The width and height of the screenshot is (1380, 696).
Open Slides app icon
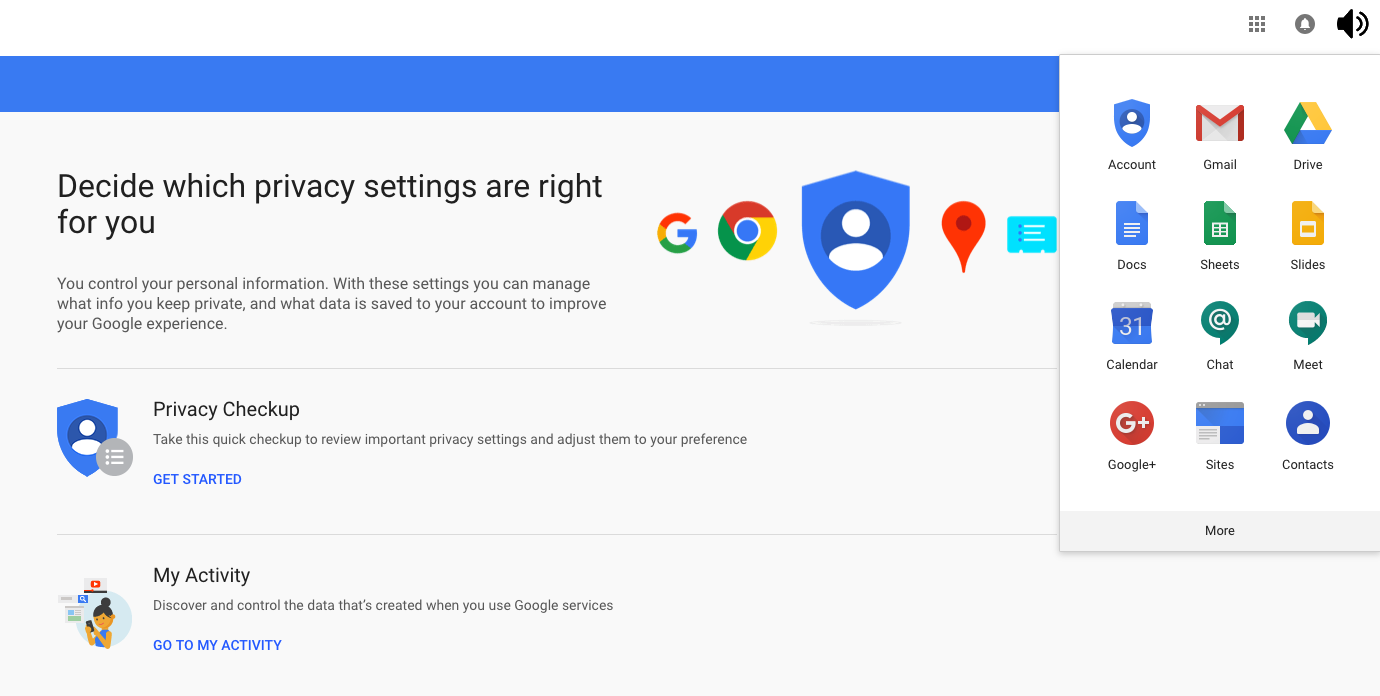click(1308, 235)
